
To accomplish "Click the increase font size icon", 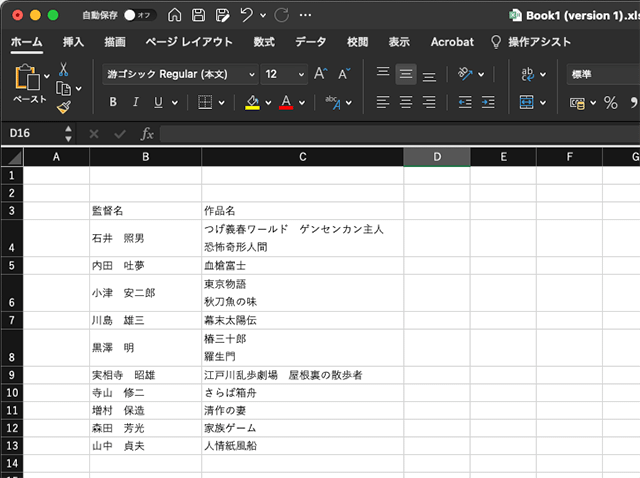I will click(320, 74).
